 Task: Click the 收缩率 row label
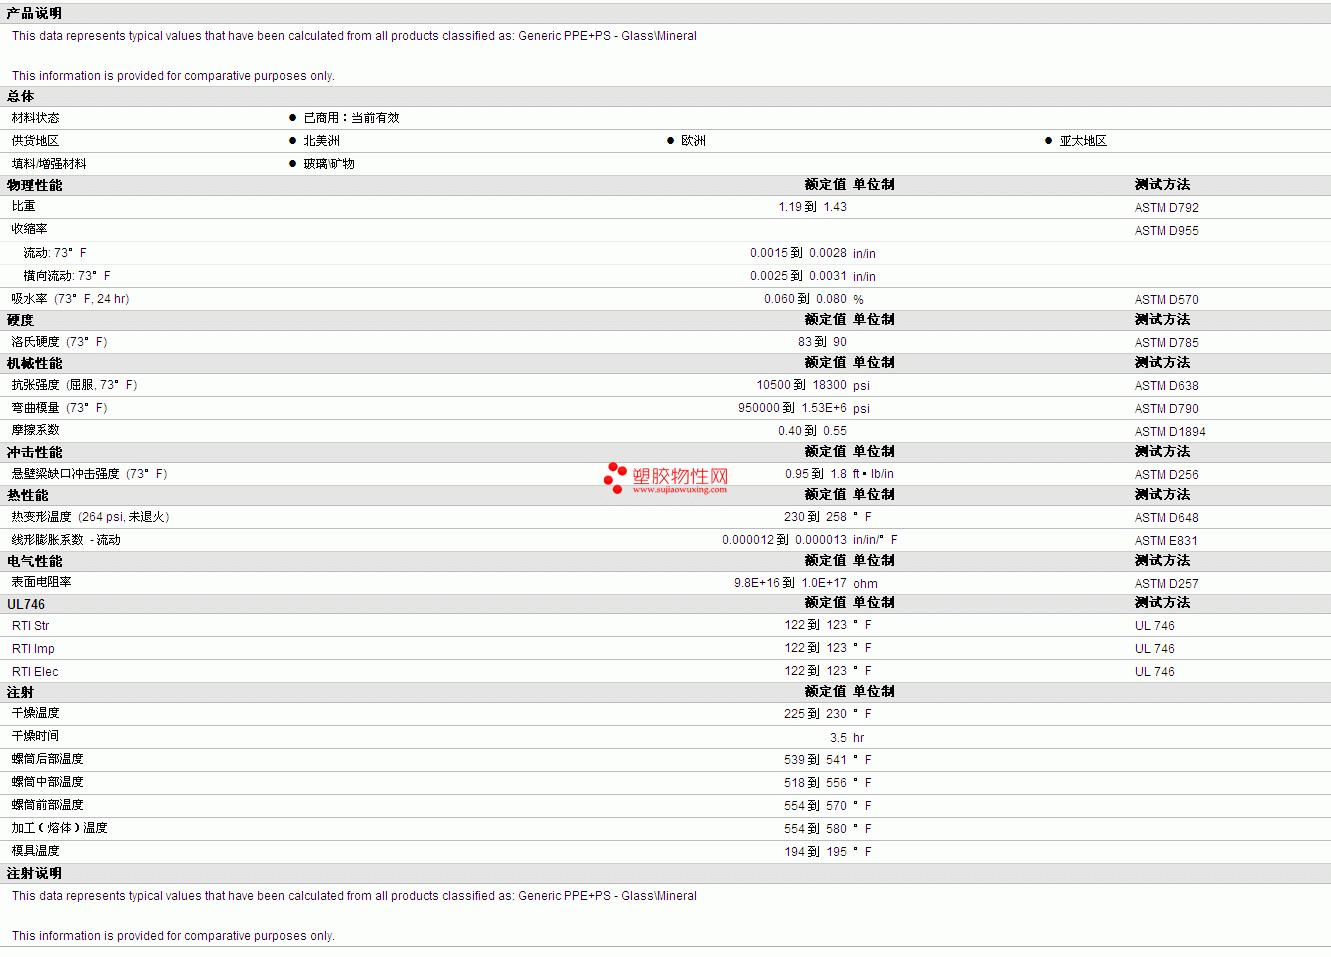tap(29, 229)
